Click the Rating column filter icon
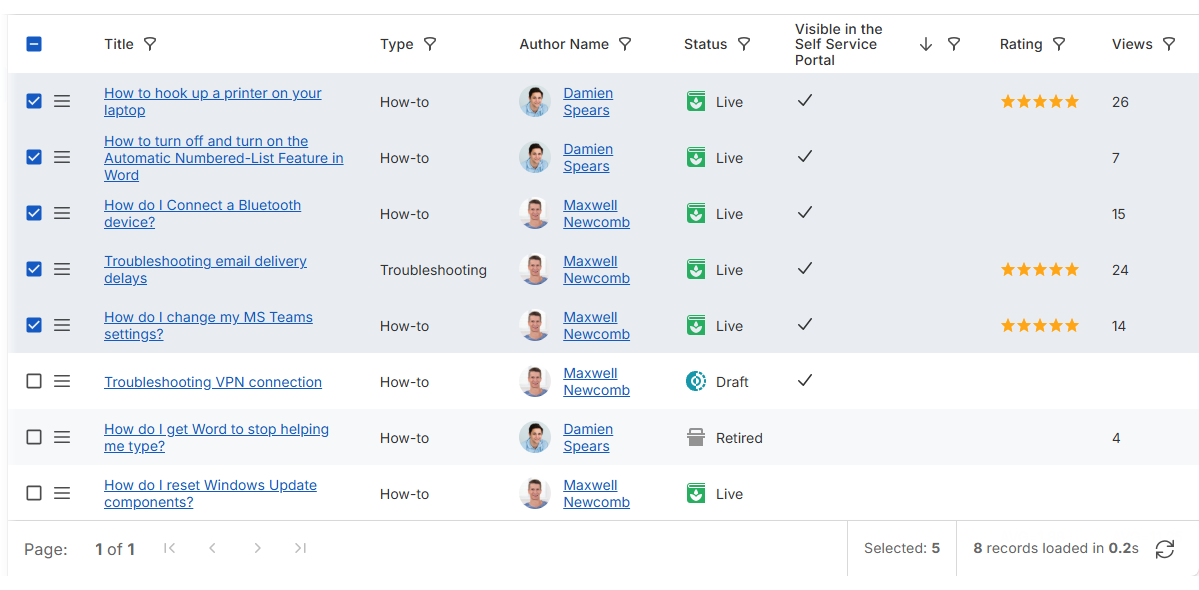 point(1059,44)
